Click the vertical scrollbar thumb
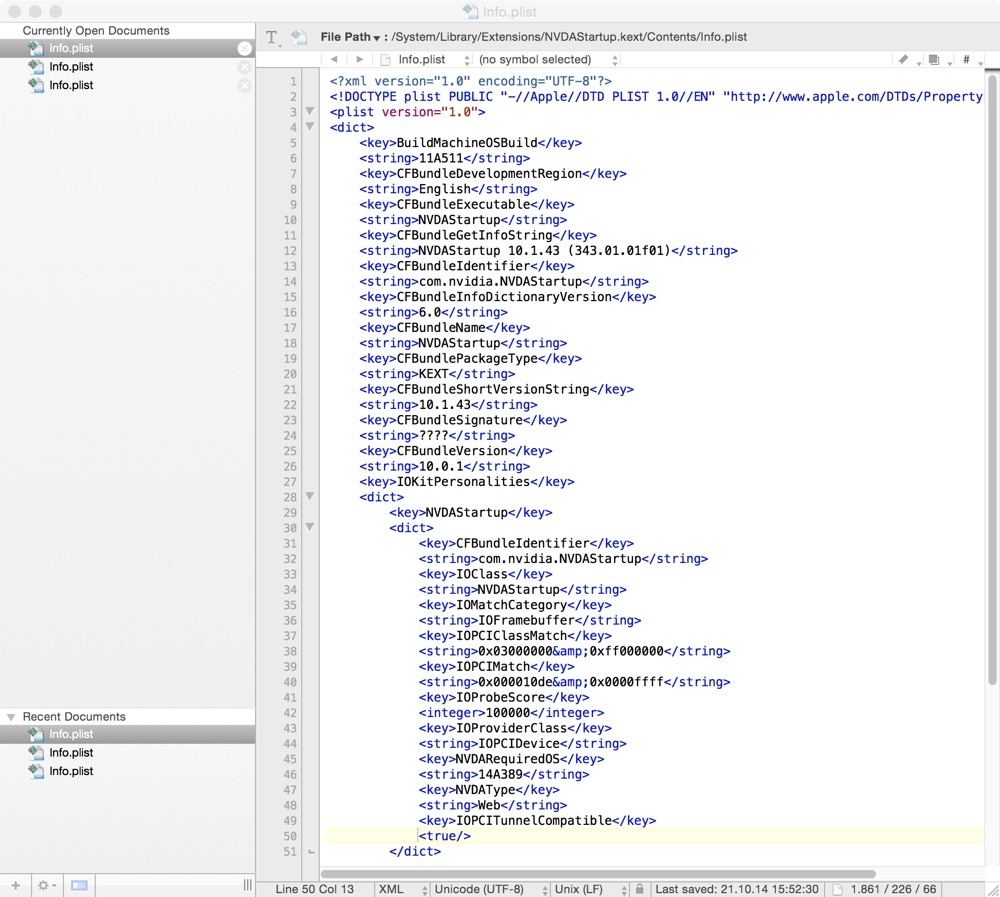This screenshot has width=1000, height=897. tap(992, 381)
